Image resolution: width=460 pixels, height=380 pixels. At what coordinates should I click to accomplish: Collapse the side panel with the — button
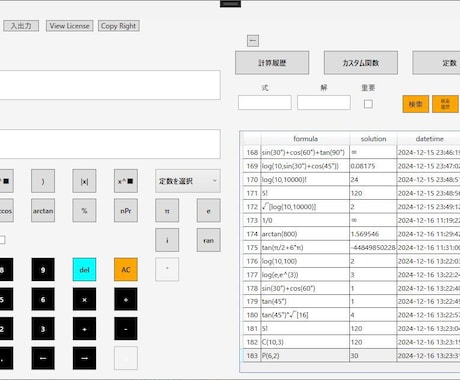tap(253, 41)
